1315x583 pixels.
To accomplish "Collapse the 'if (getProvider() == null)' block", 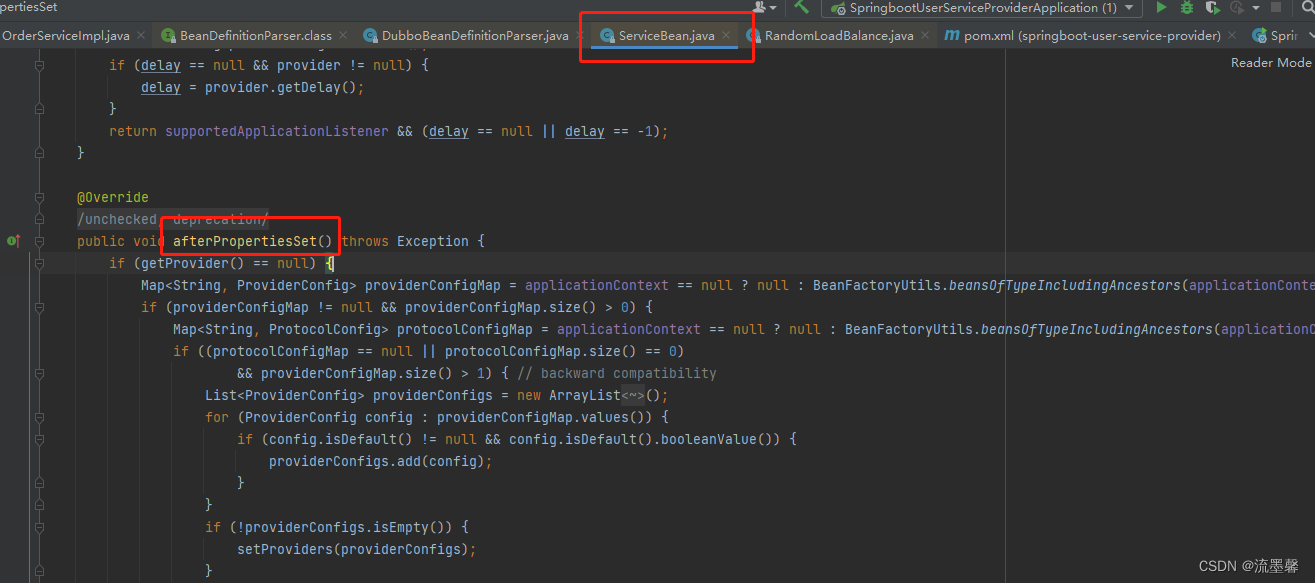I will tap(39, 263).
